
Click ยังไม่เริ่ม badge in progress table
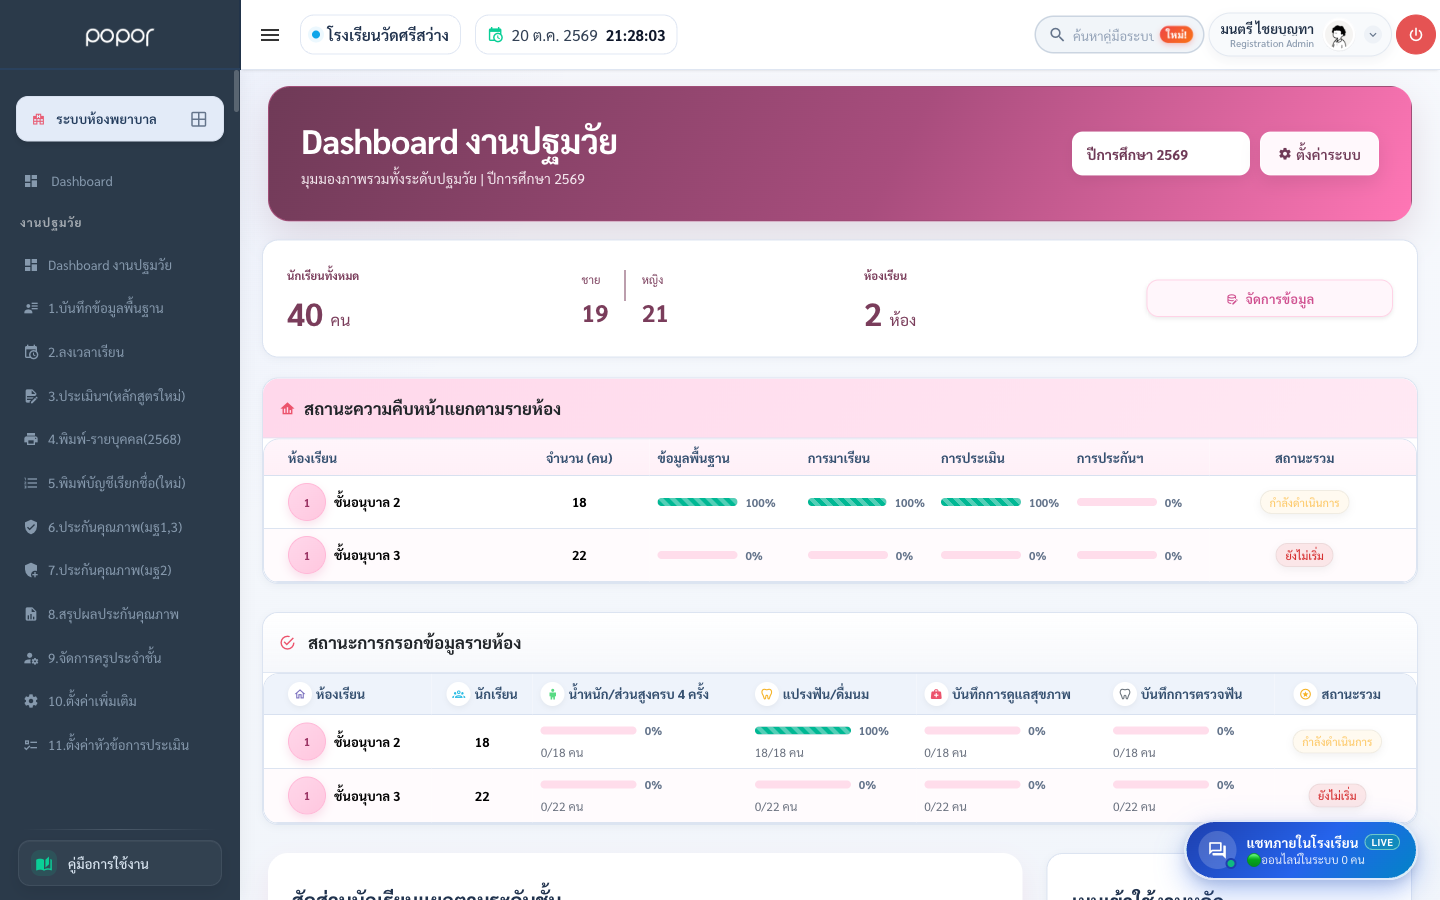[x=1304, y=555]
